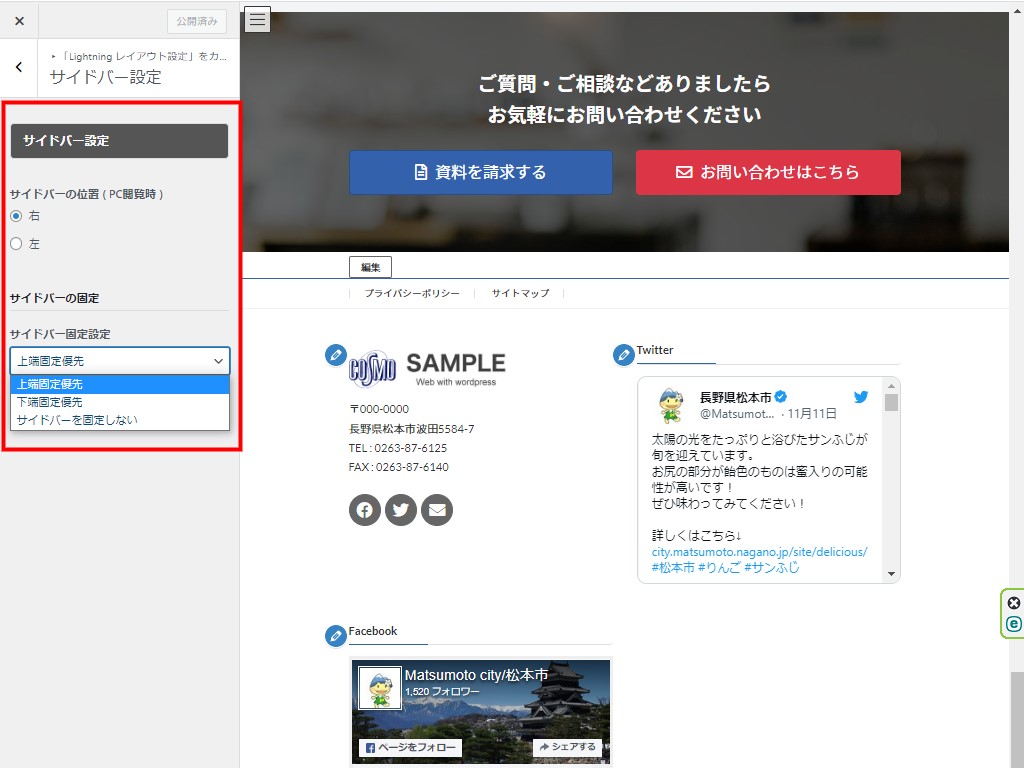
Task: Open the サイドバー固定設定 dropdown
Action: tap(120, 361)
